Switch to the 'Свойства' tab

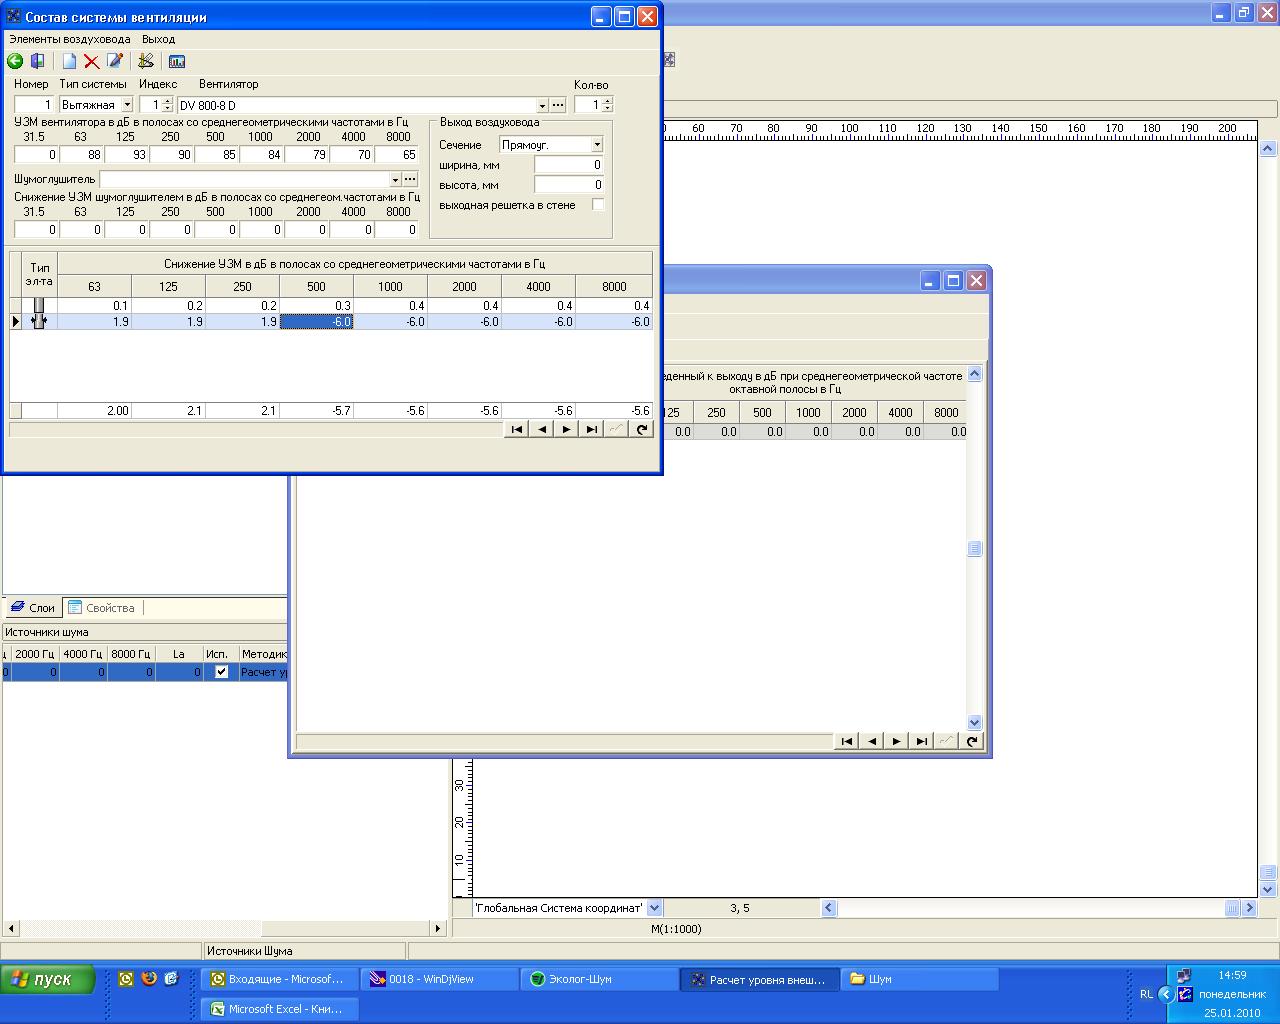pyautogui.click(x=102, y=608)
